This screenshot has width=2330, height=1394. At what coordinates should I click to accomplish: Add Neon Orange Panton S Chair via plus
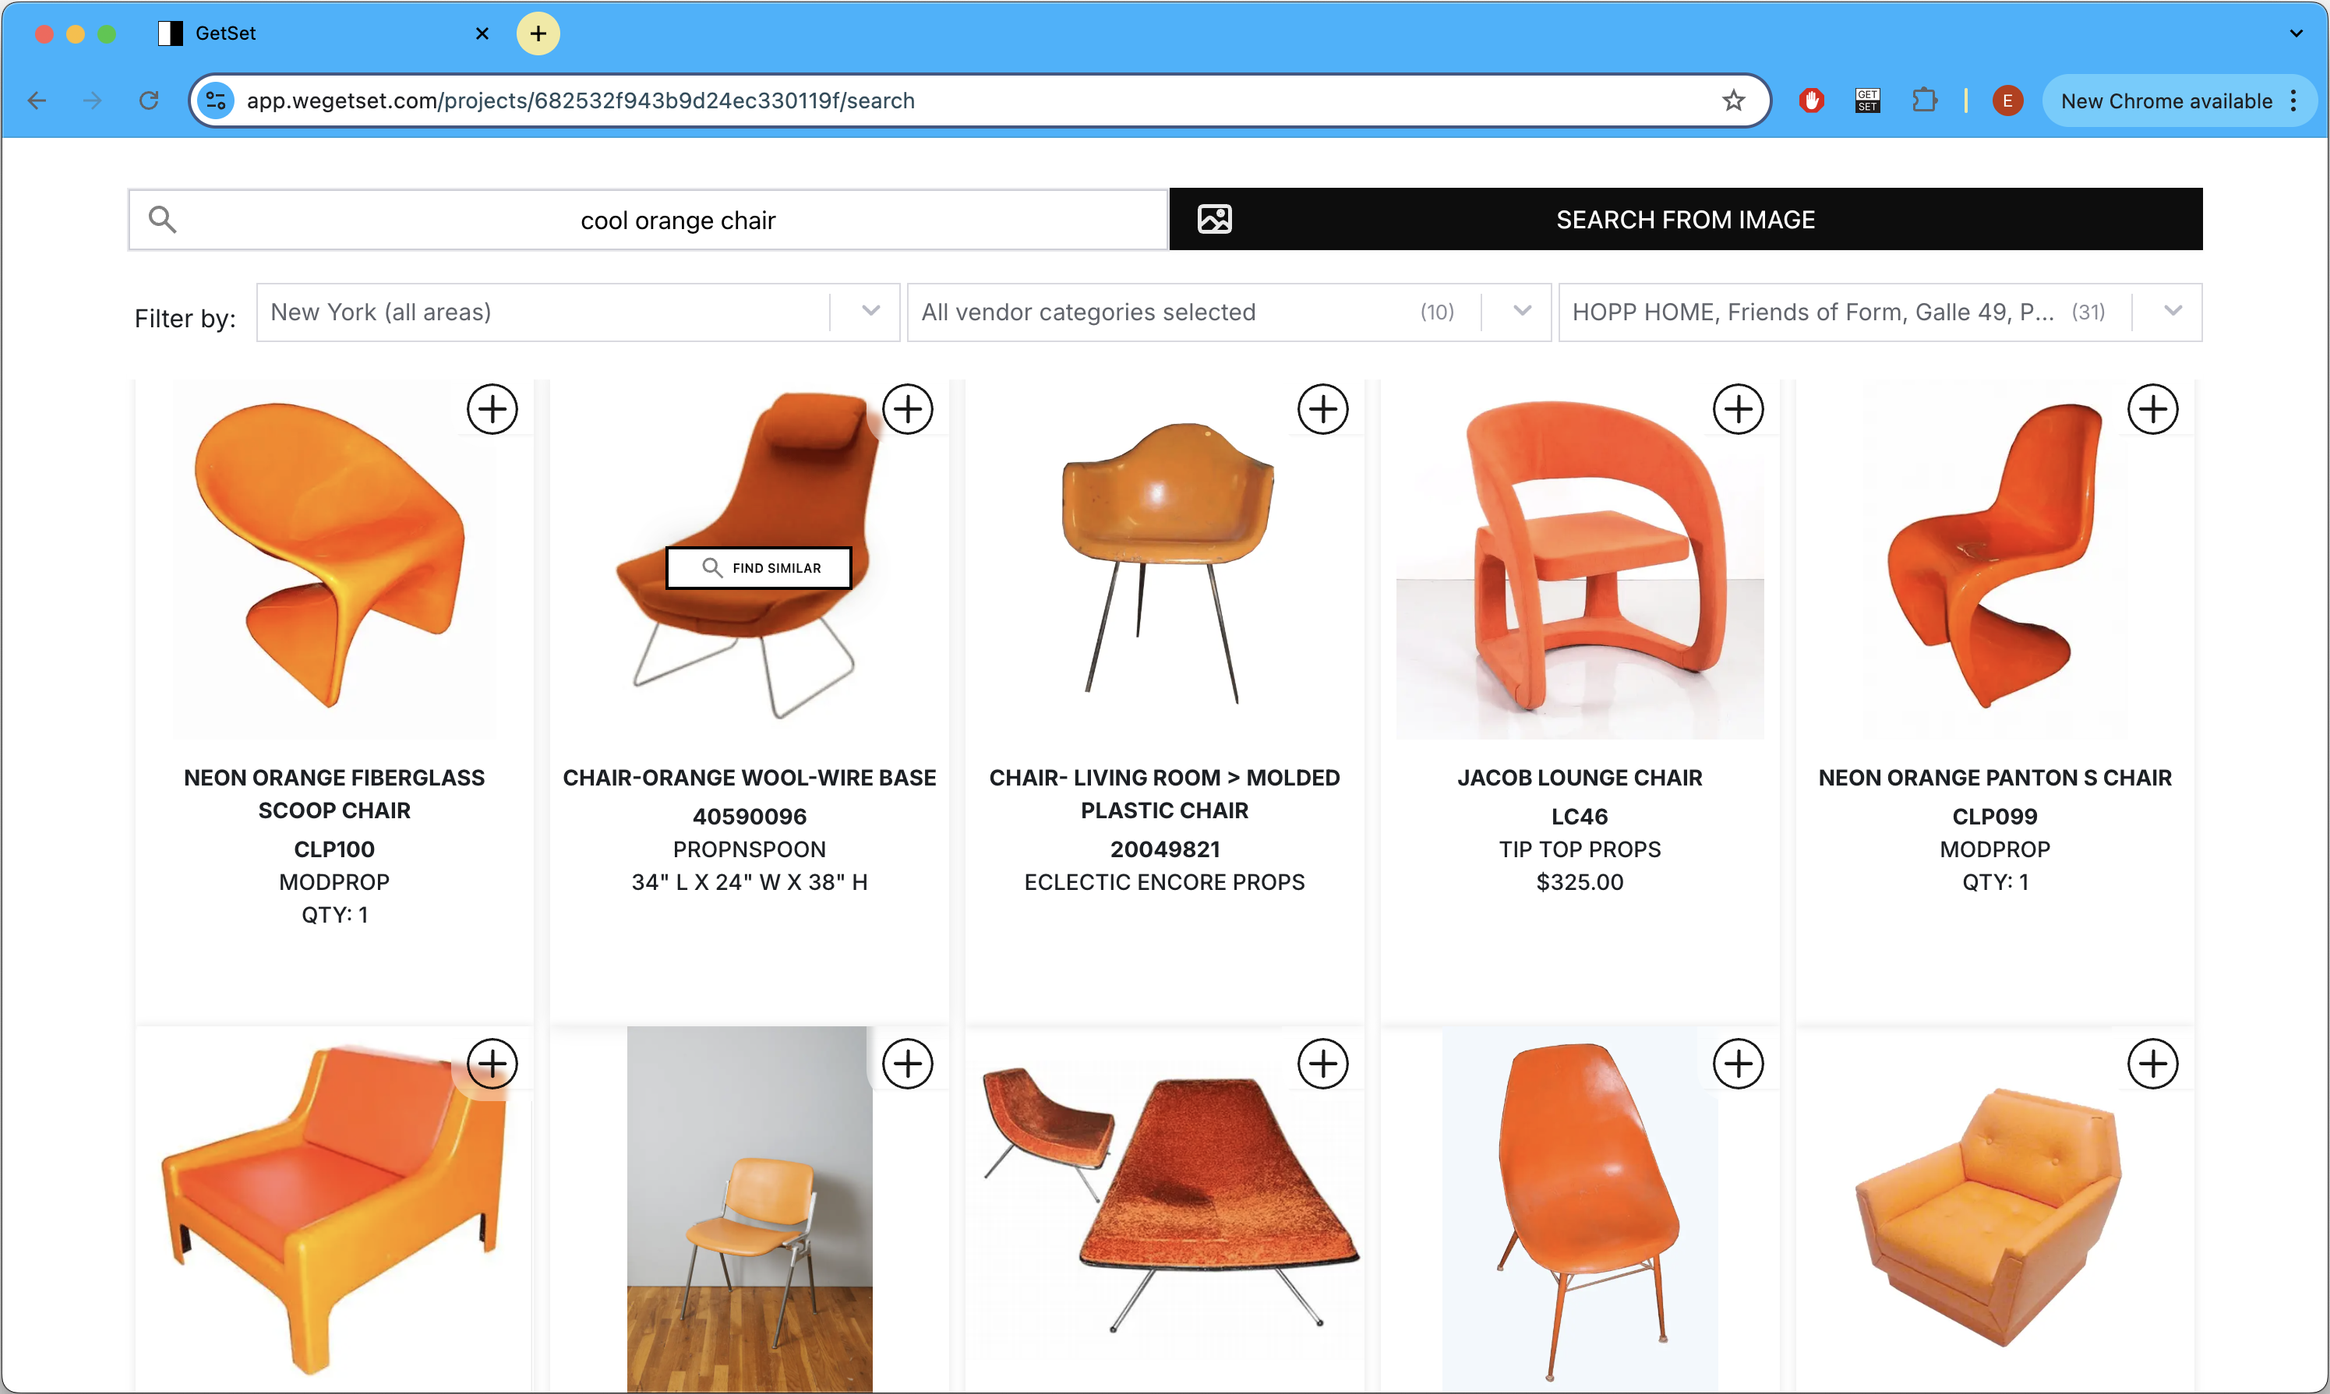point(2152,409)
